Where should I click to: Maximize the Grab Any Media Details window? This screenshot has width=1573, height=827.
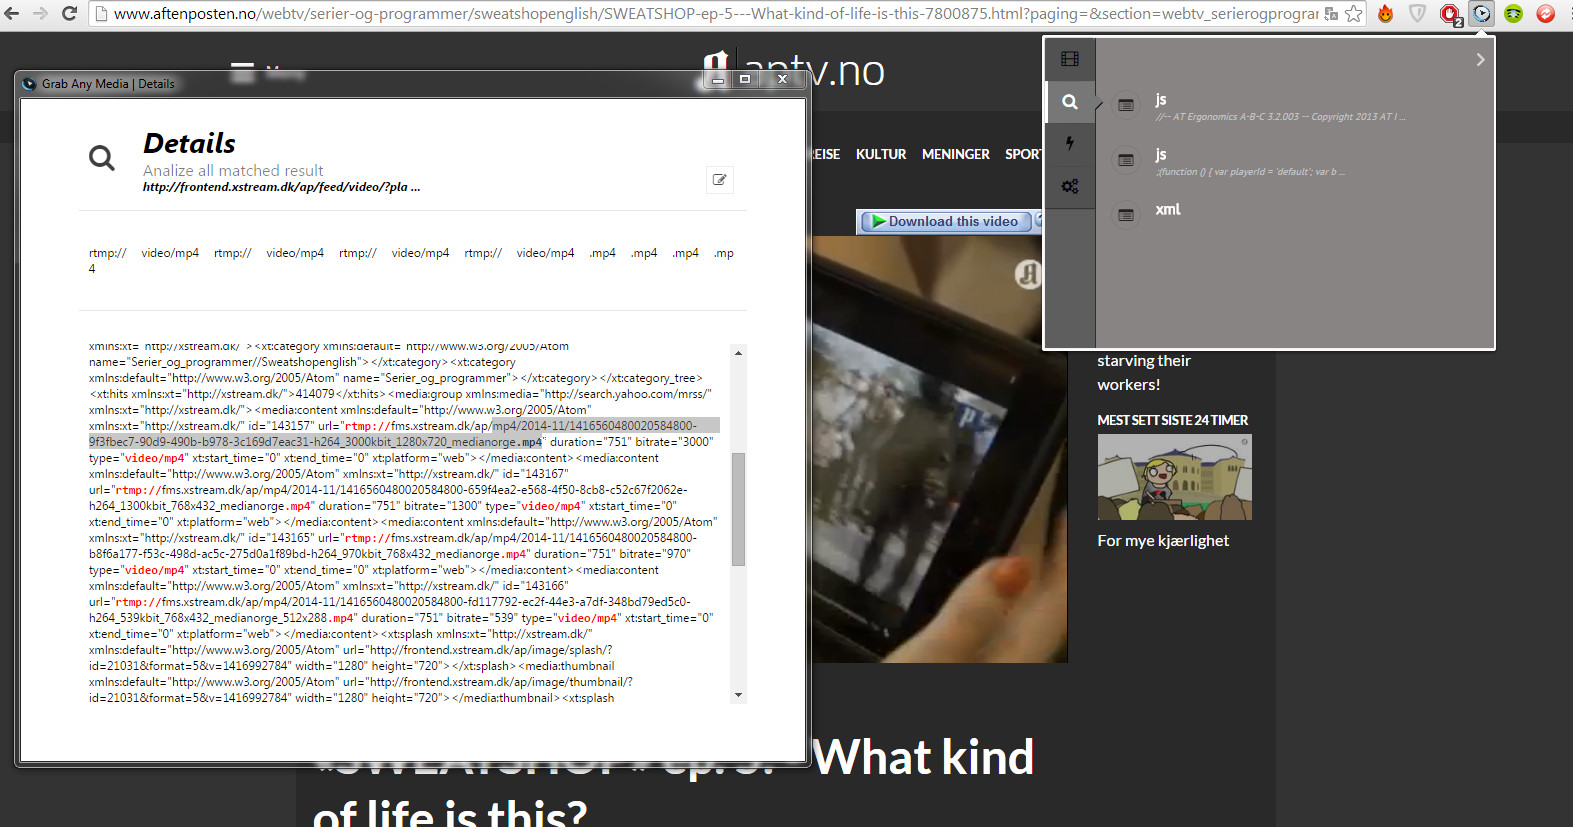[x=745, y=79]
